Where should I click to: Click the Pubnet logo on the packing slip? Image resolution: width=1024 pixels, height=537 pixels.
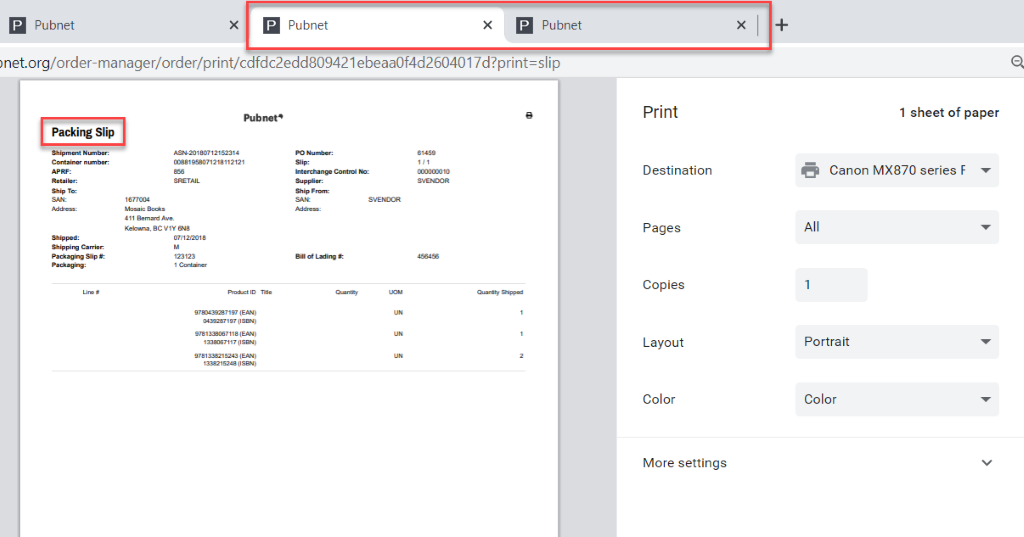(x=263, y=118)
